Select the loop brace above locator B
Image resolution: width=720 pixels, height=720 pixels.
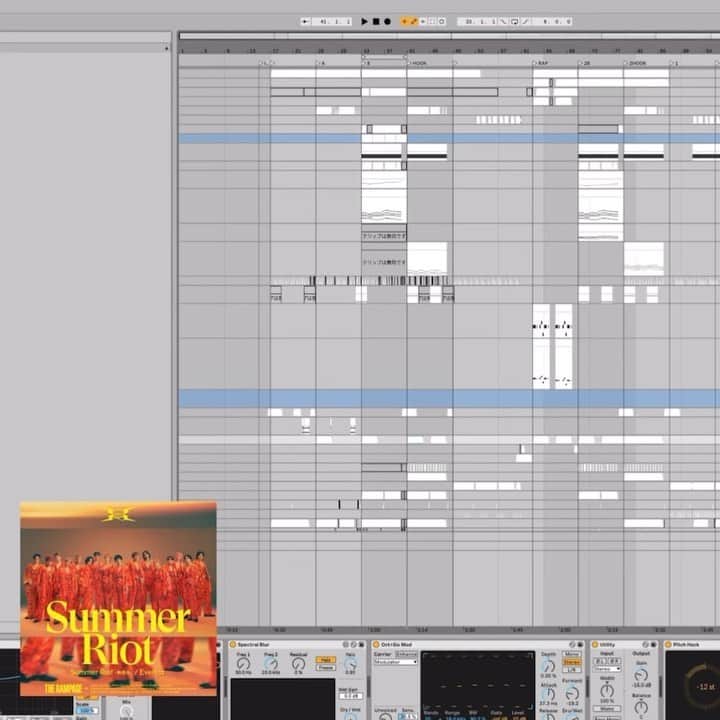(x=384, y=57)
